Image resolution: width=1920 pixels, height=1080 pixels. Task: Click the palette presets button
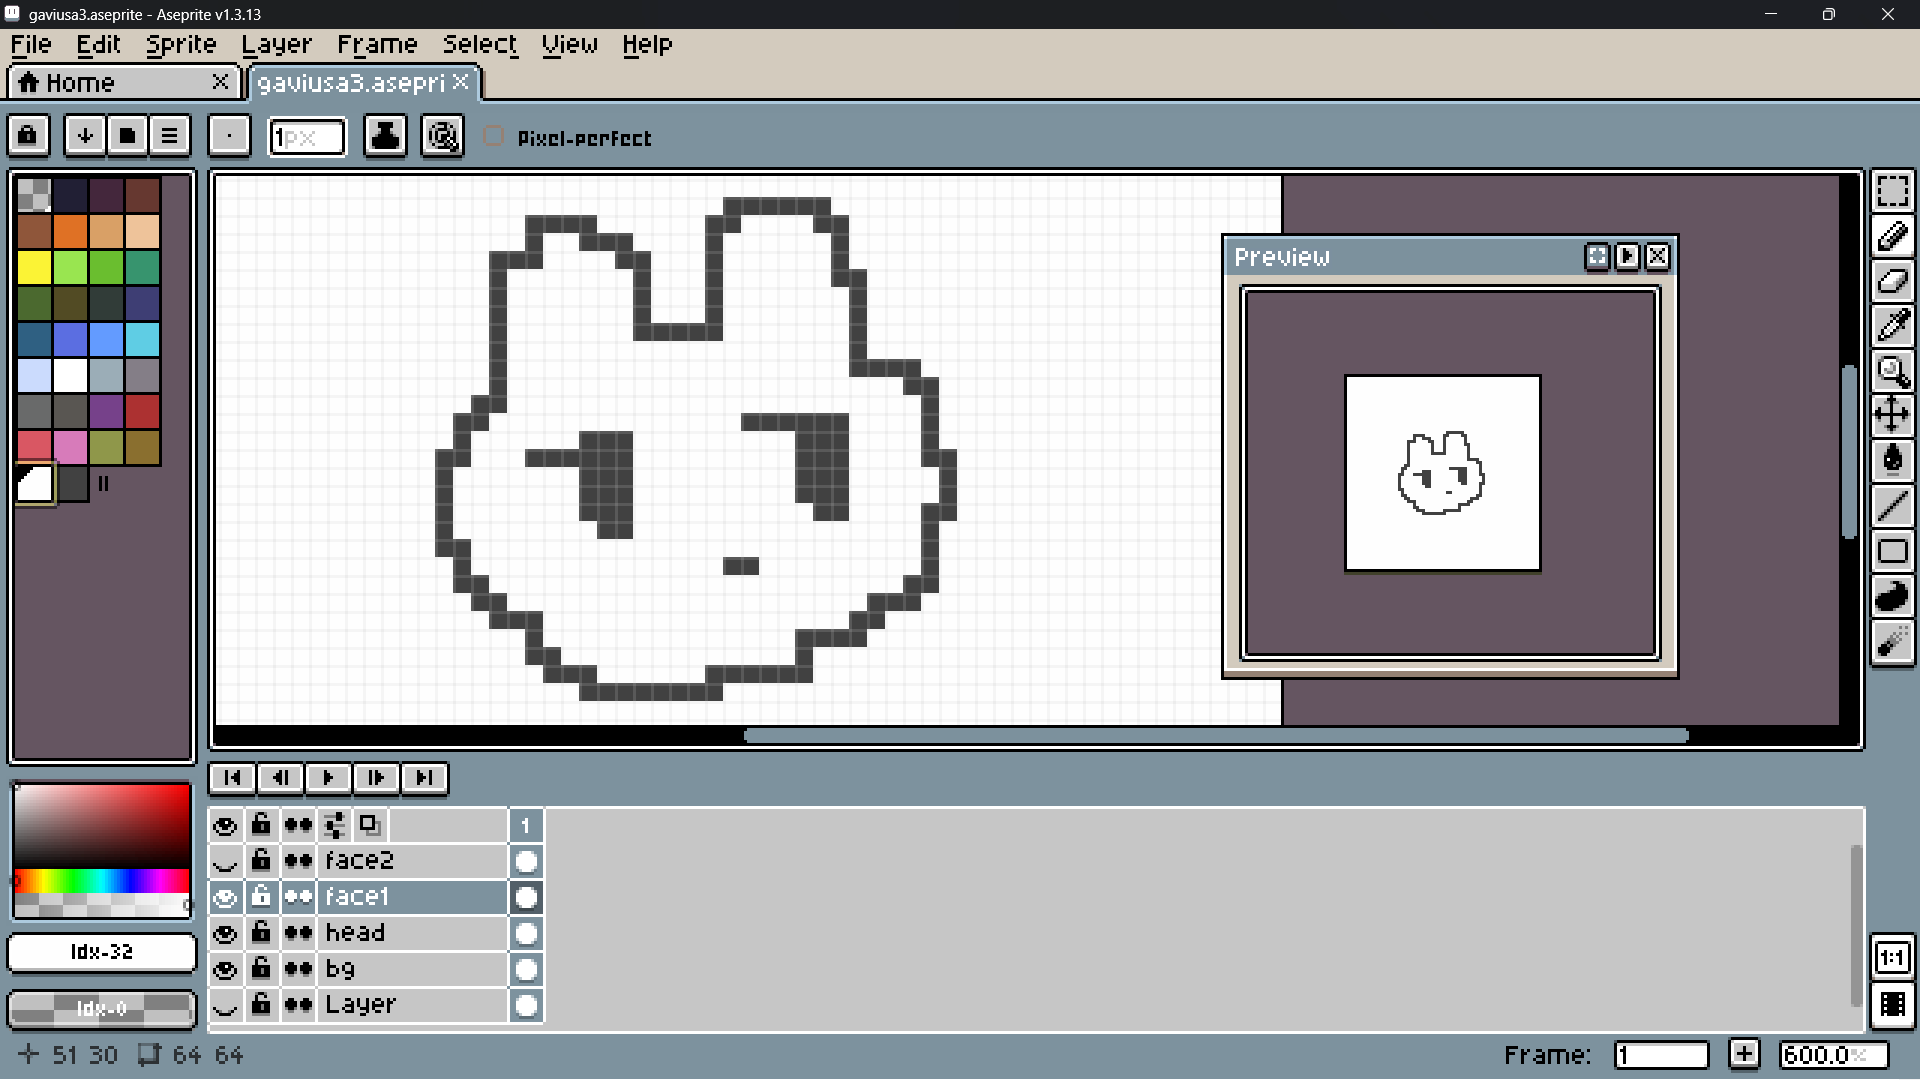[127, 136]
